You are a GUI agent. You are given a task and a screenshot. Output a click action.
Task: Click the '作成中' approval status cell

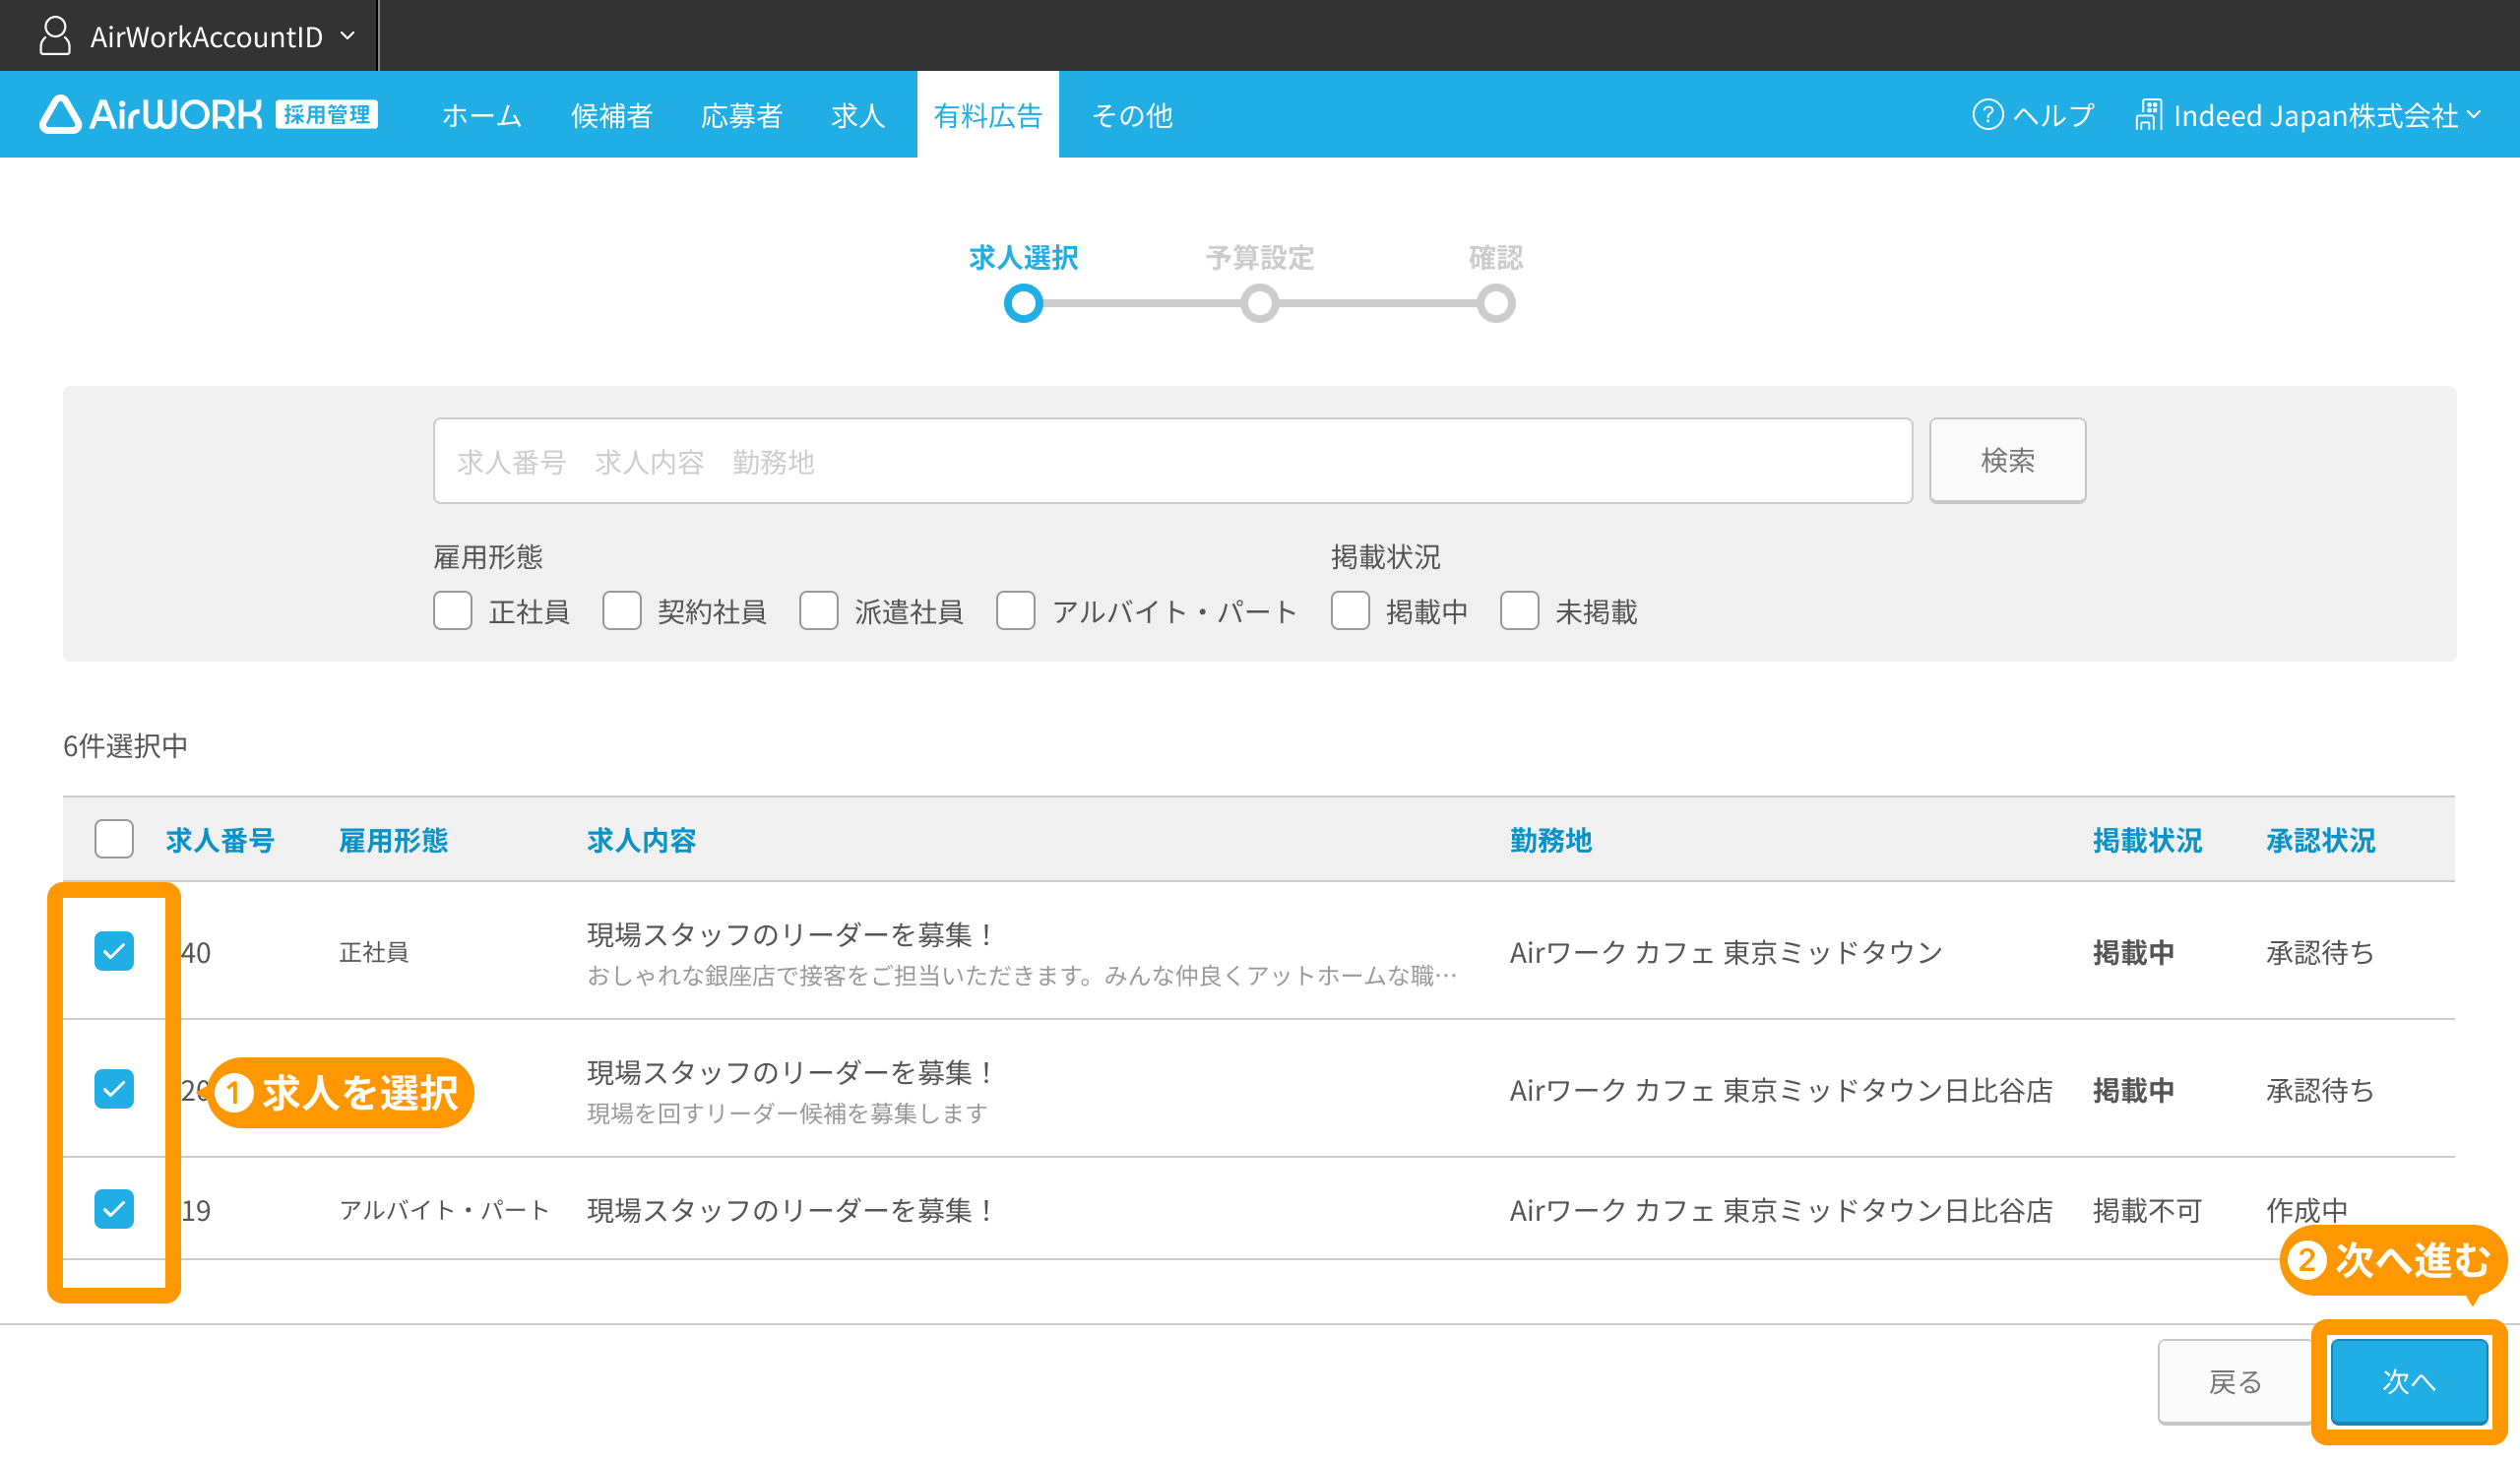(x=2306, y=1210)
